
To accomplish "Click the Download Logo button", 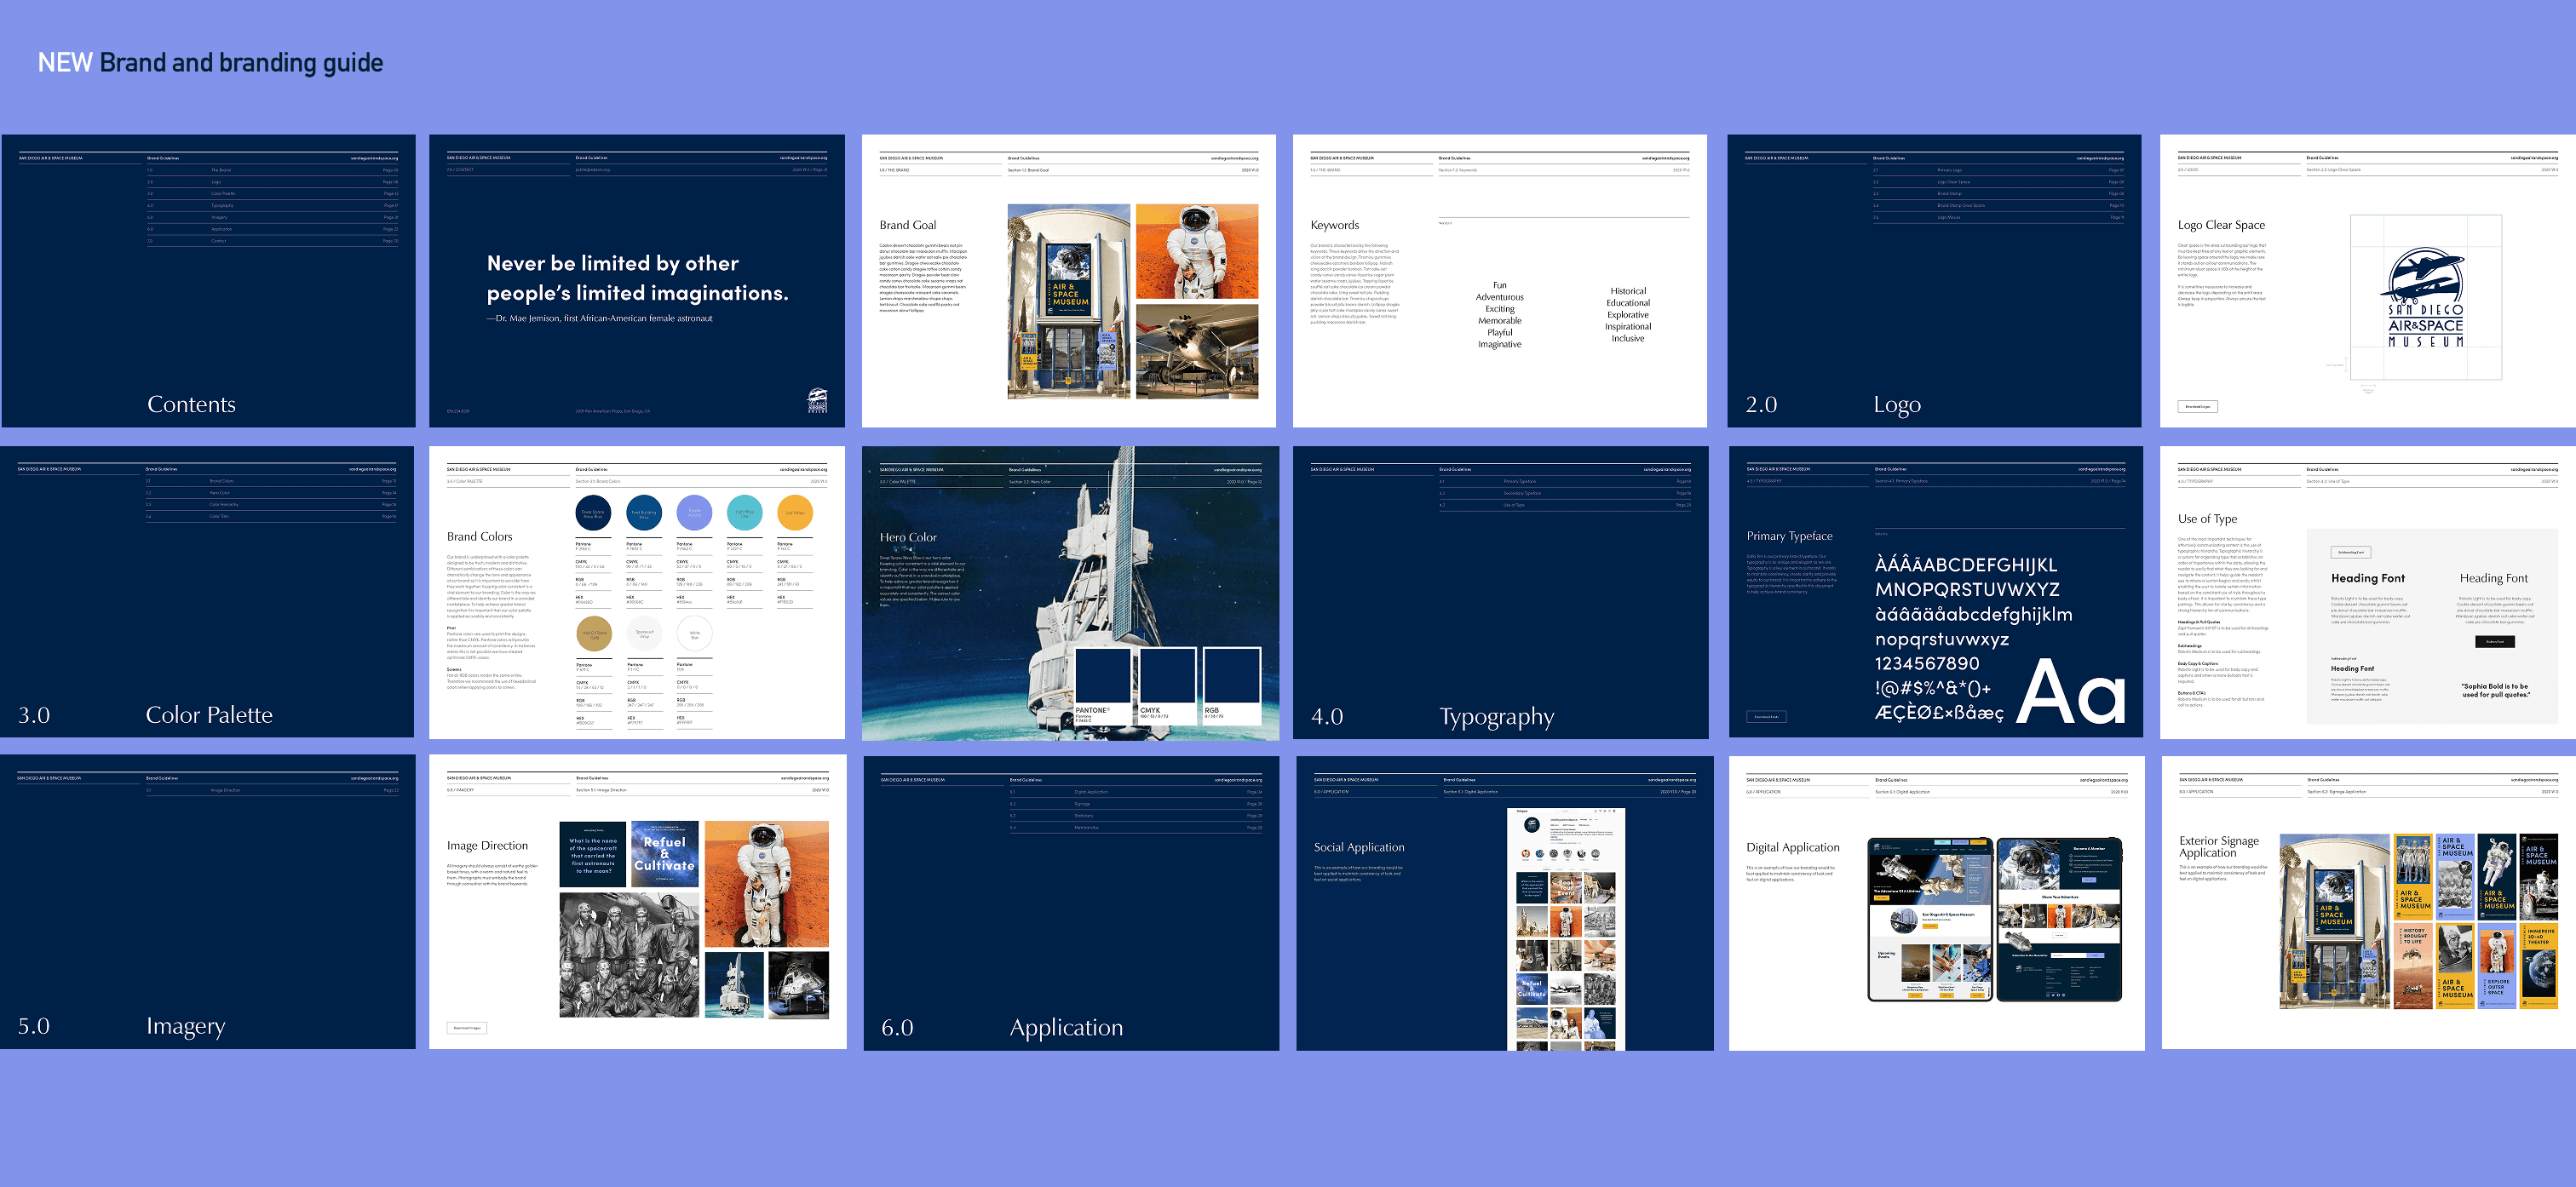I will pyautogui.click(x=2197, y=406).
